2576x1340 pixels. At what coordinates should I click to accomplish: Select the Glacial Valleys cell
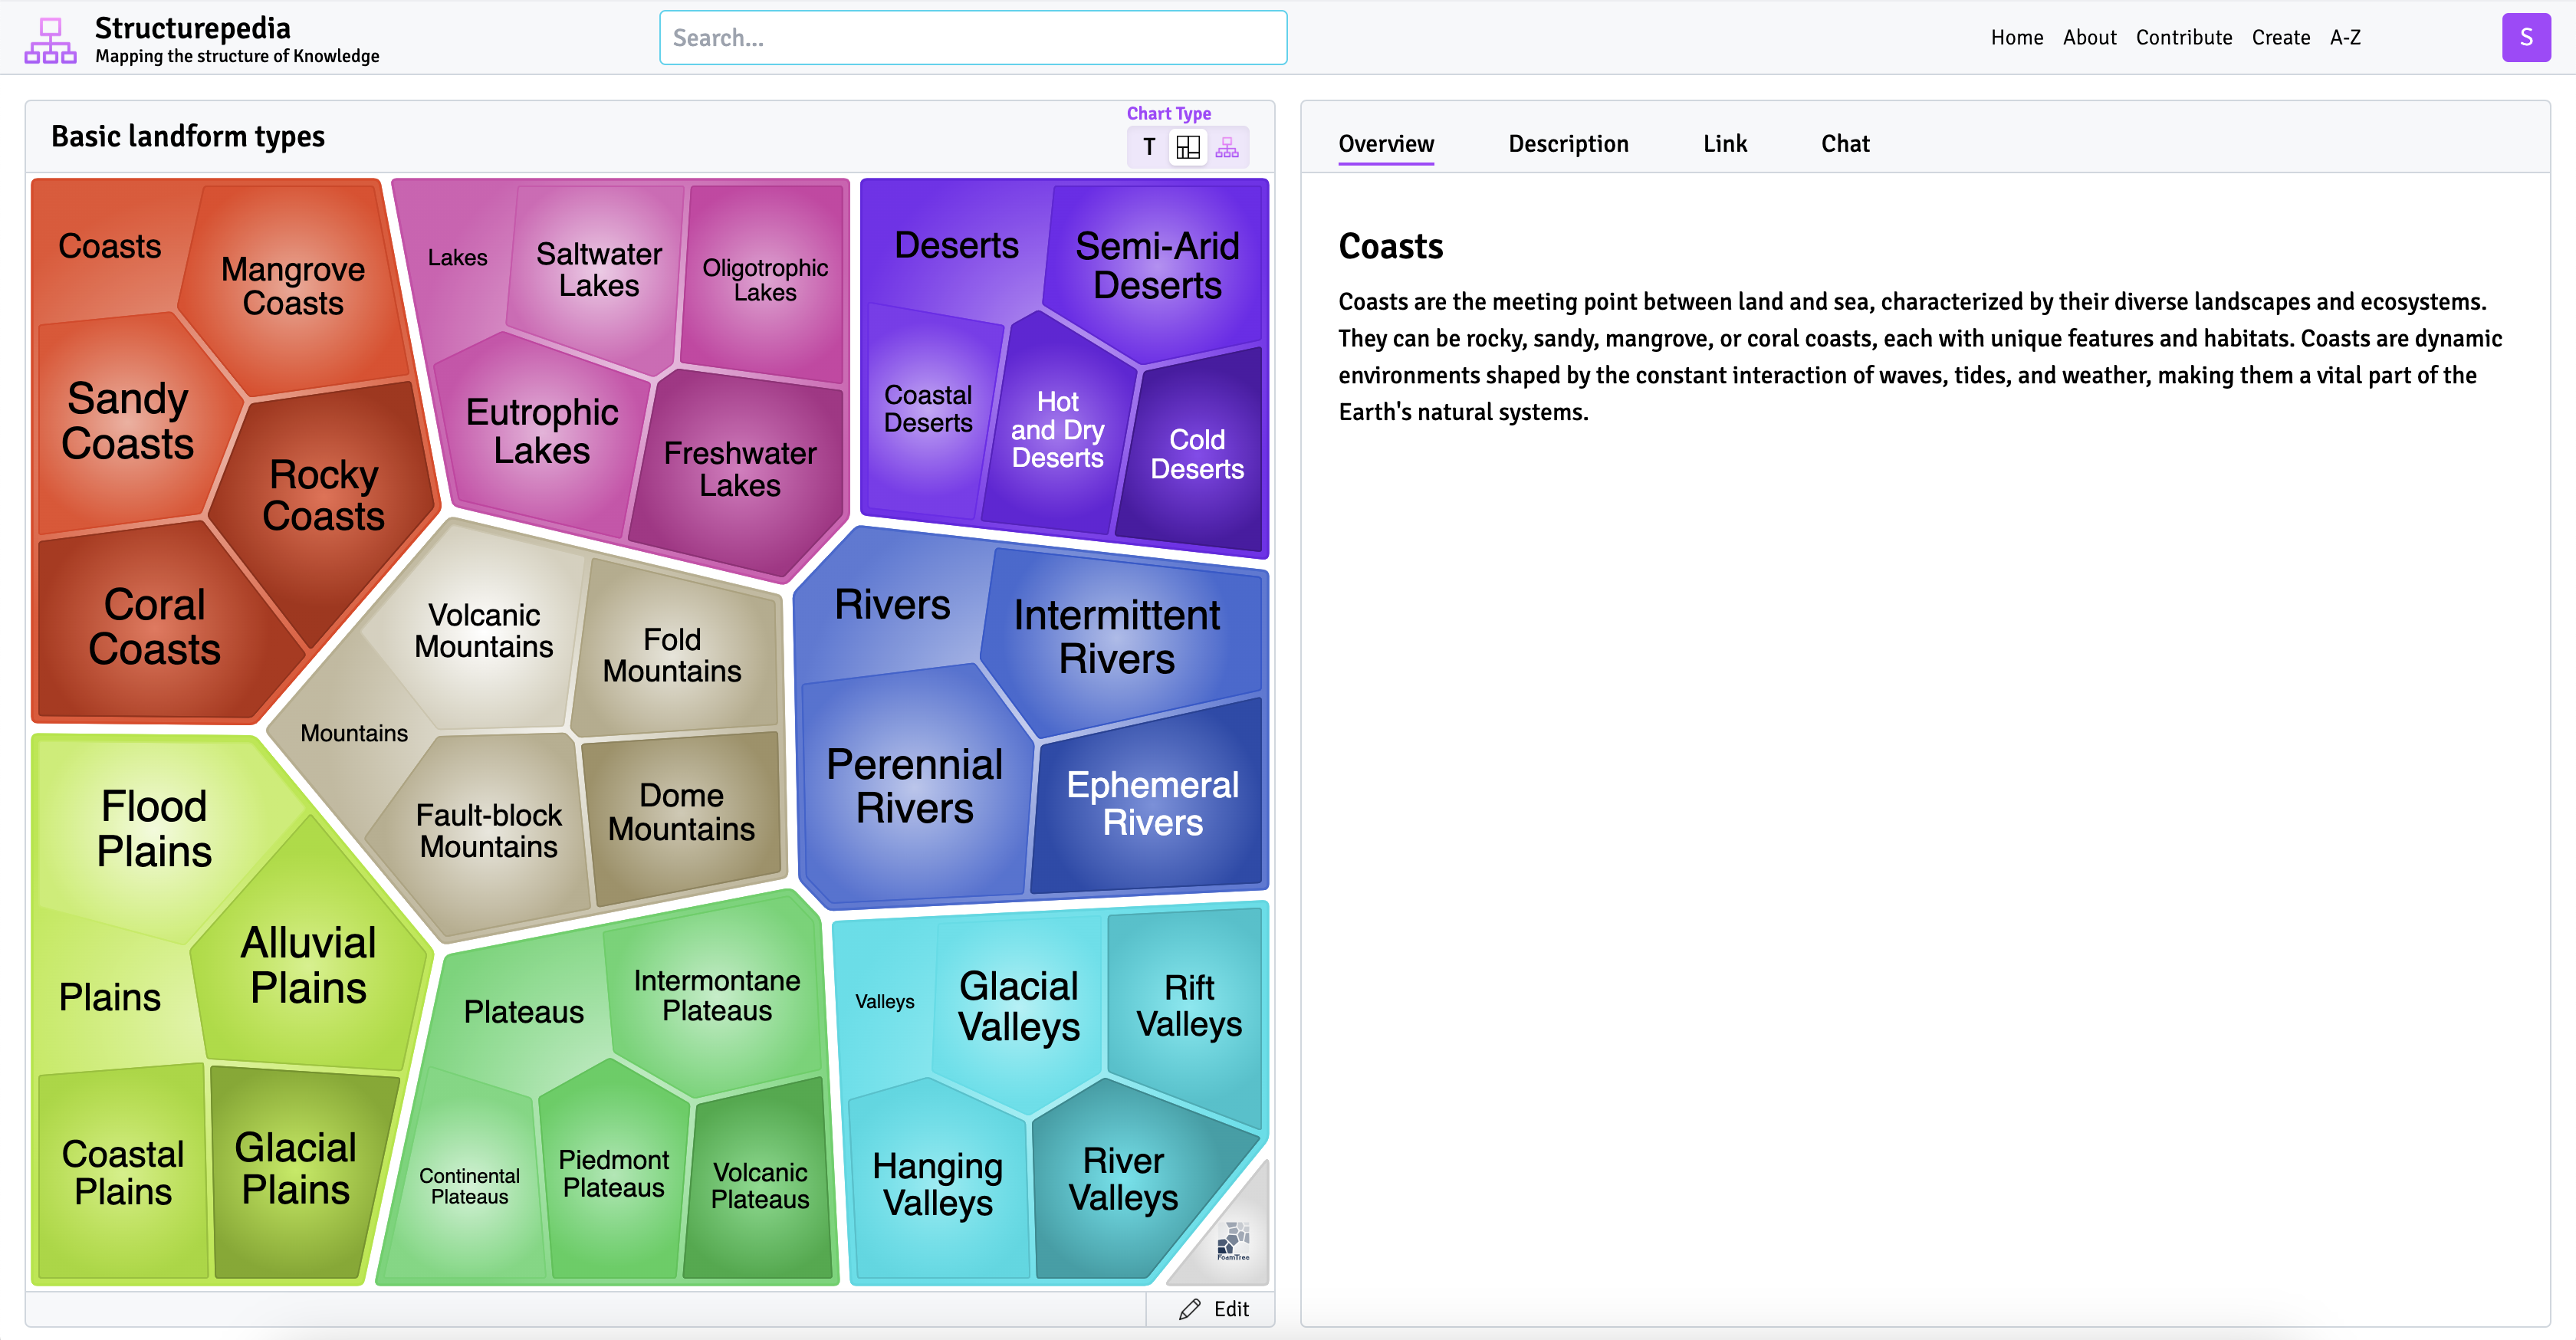click(x=1018, y=1006)
